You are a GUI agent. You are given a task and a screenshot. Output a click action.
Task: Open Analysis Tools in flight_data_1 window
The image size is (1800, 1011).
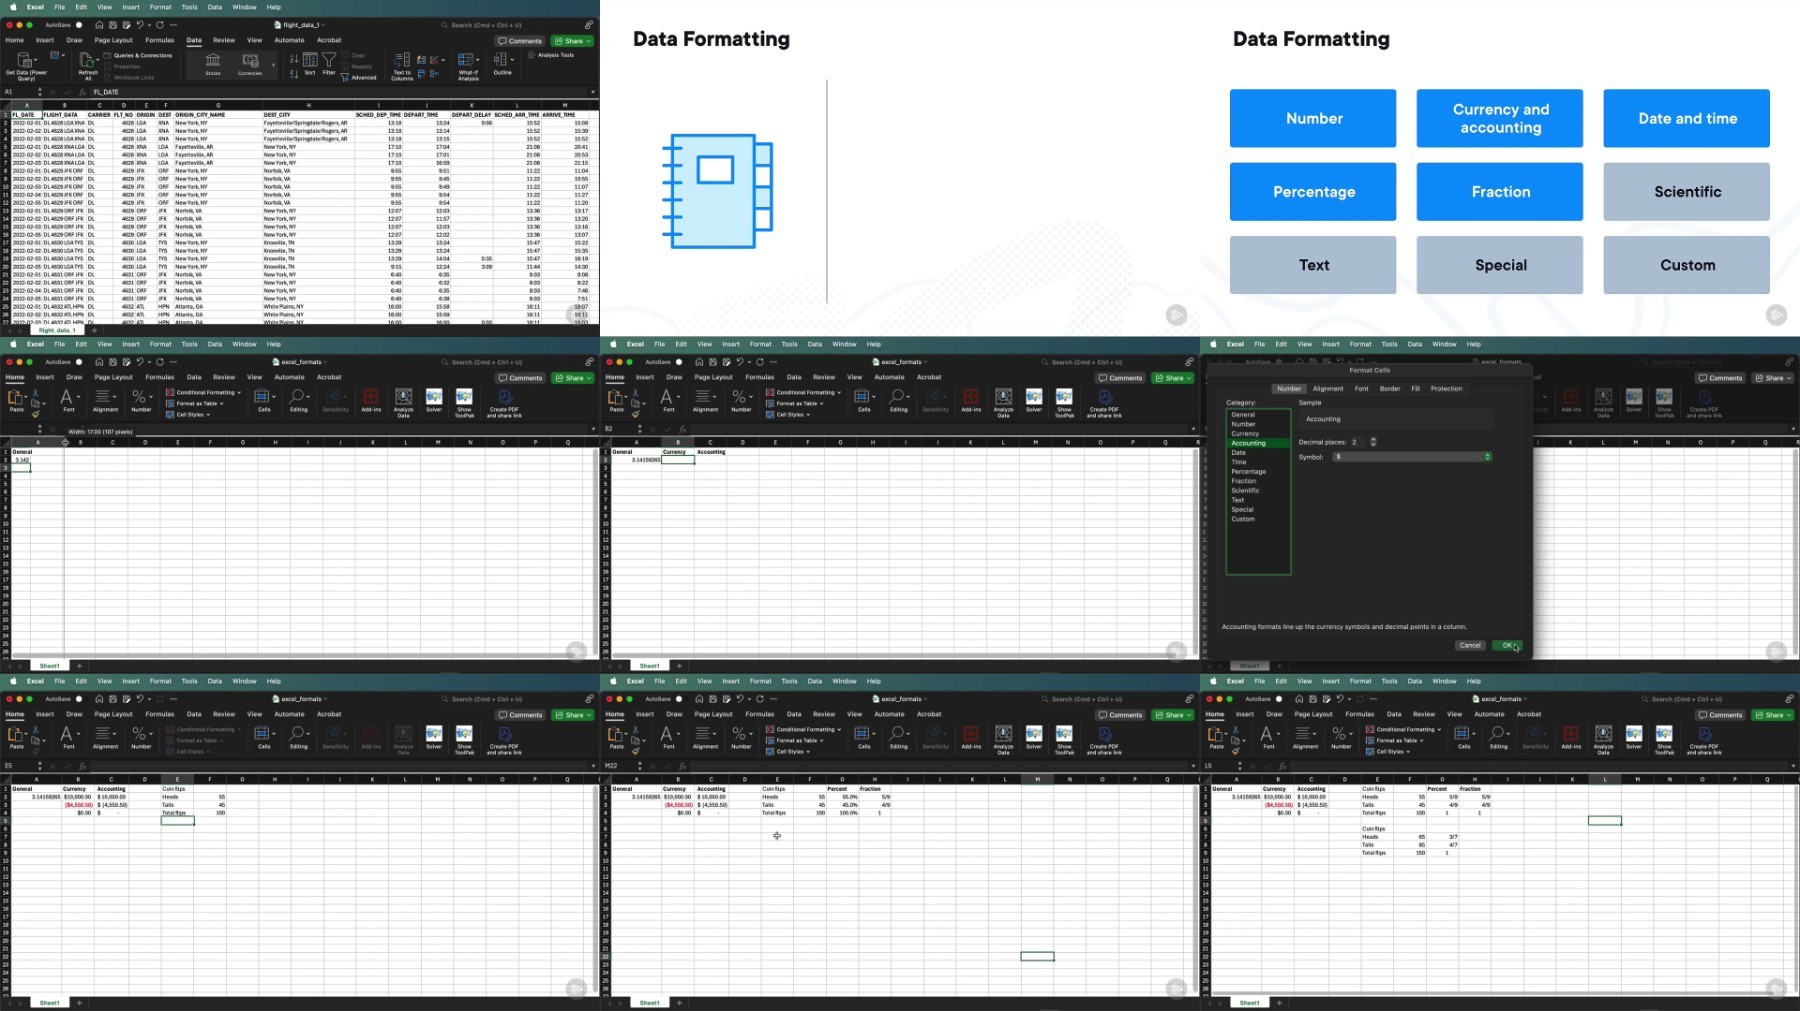point(551,55)
